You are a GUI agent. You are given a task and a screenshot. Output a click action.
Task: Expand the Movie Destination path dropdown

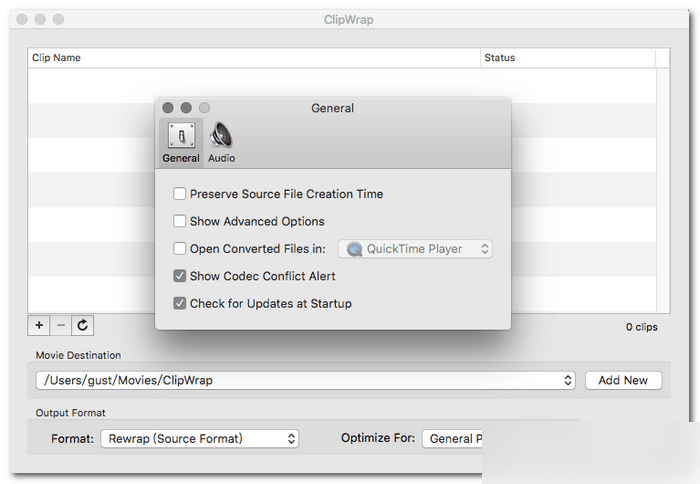point(568,380)
